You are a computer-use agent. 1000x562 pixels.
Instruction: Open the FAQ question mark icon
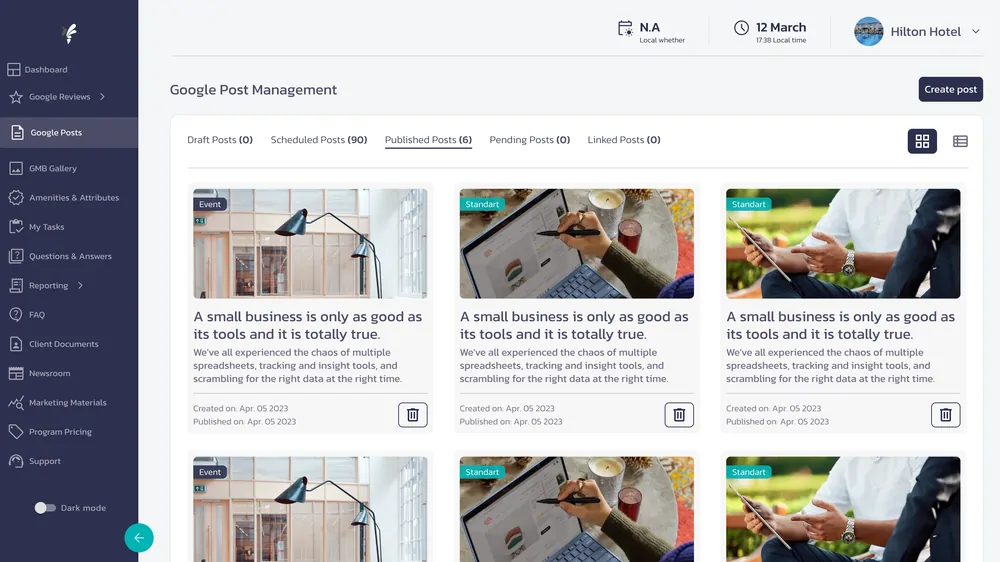point(16,314)
